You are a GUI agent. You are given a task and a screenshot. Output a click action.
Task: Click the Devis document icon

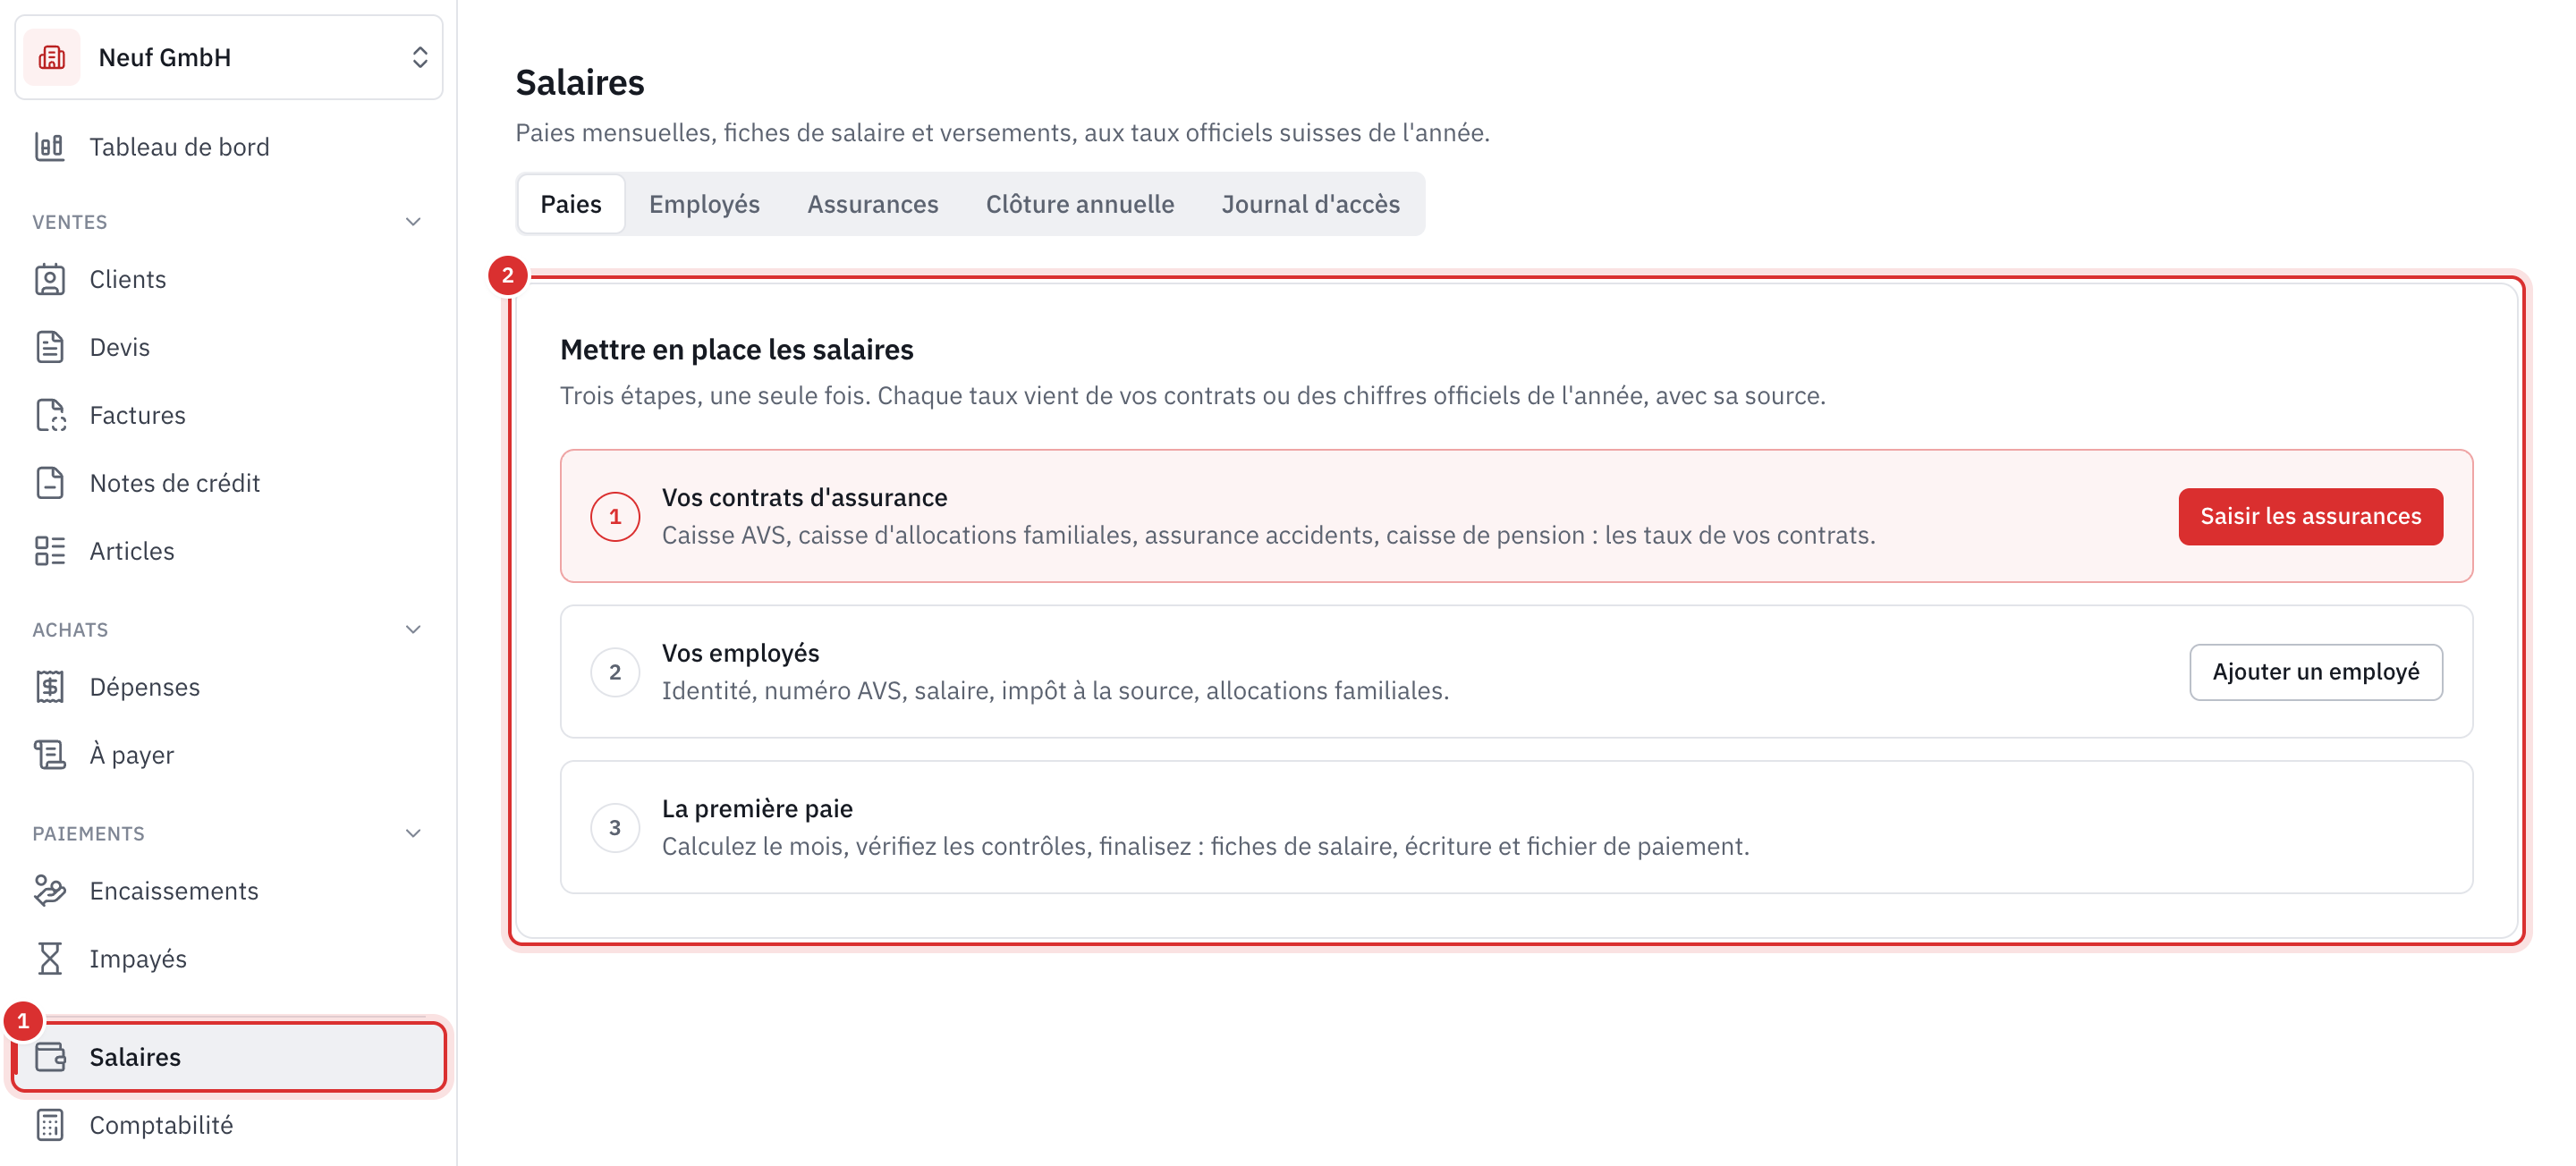[x=50, y=347]
